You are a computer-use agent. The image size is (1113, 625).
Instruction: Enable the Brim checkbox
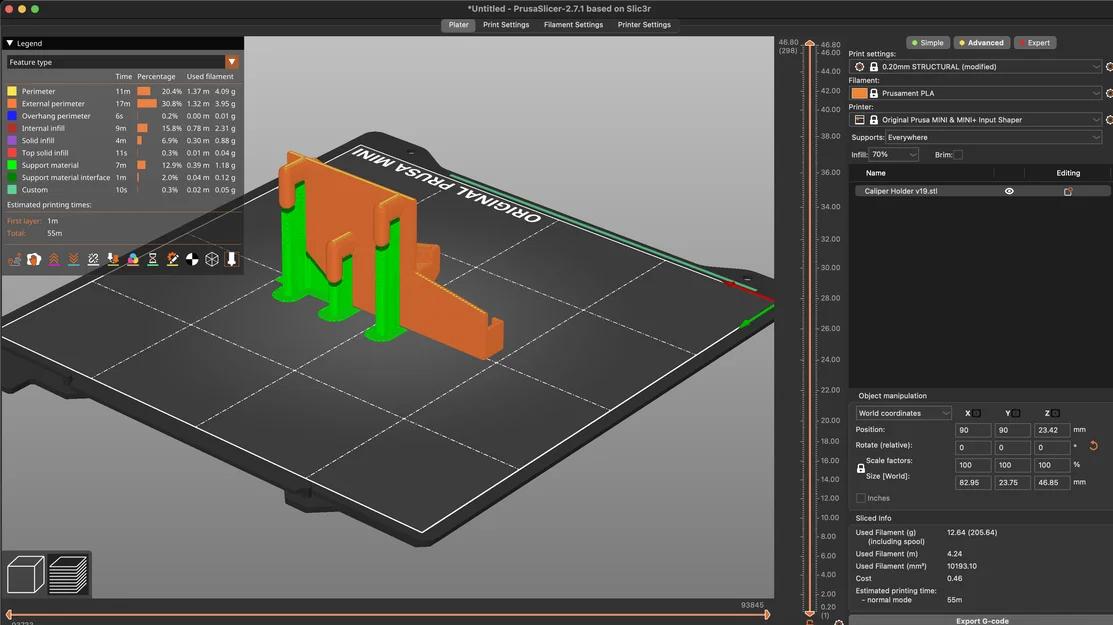(x=958, y=155)
